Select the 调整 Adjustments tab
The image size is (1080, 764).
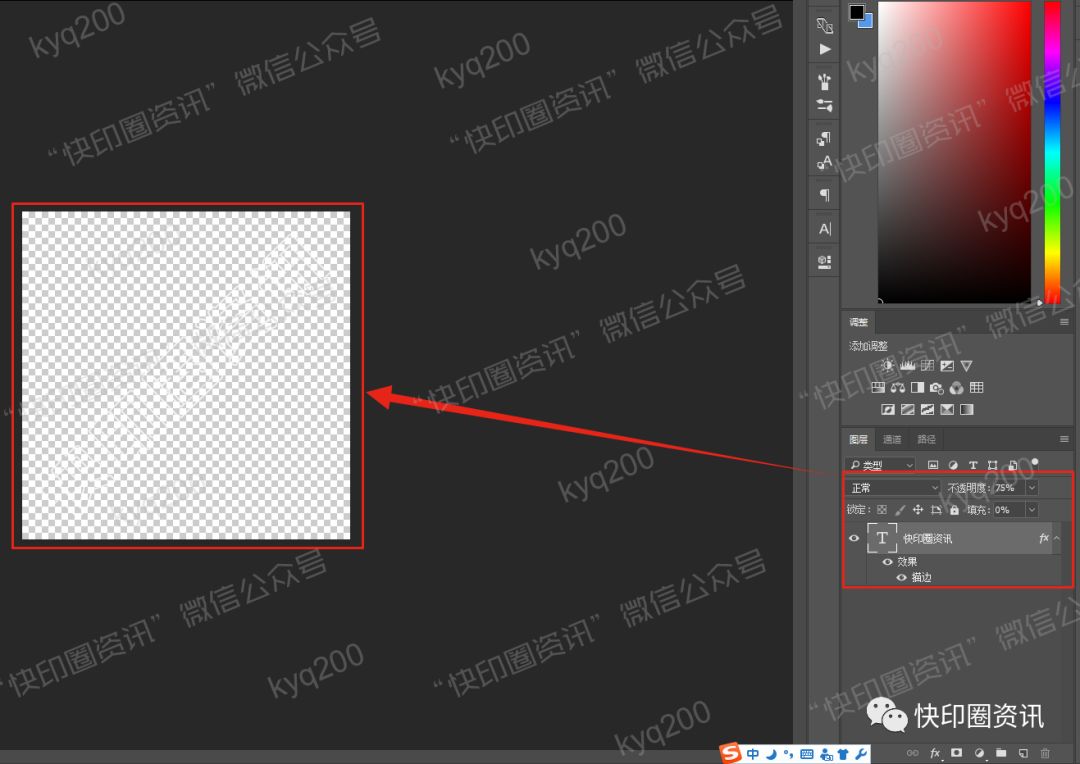coord(858,322)
